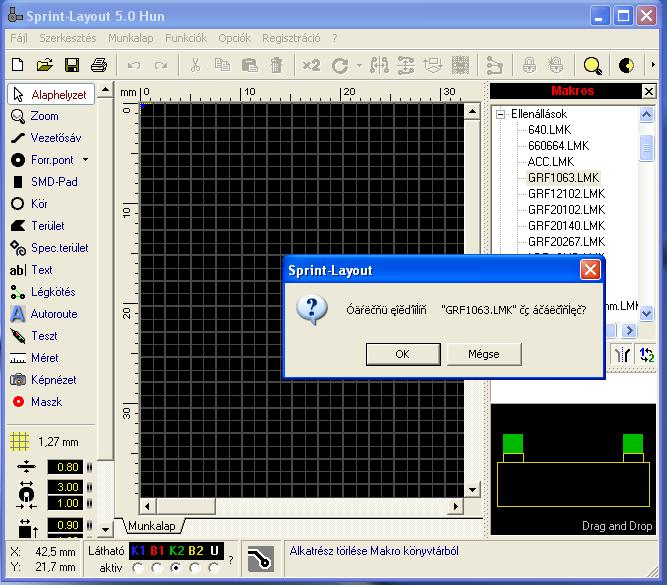
Task: Click the vertical mirror toolbar icon
Action: tap(406, 65)
